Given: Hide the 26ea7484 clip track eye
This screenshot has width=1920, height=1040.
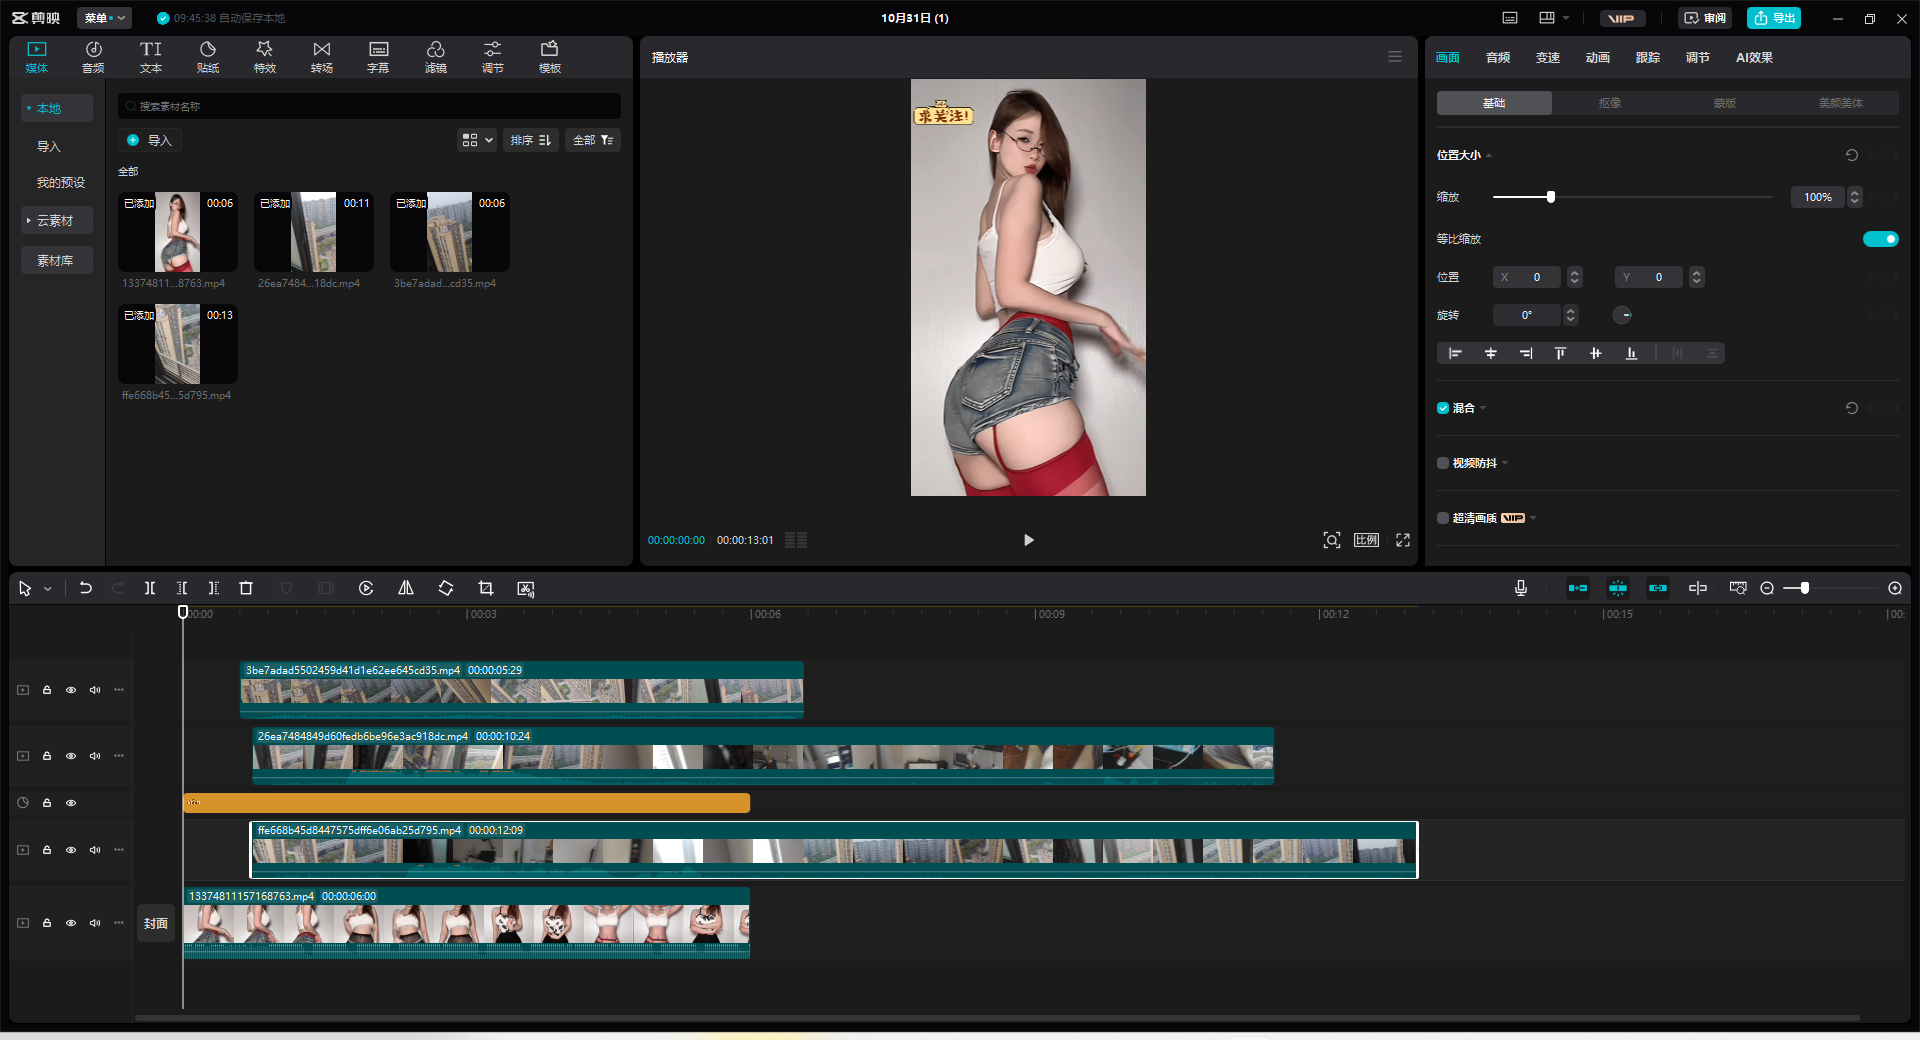Looking at the screenshot, I should coord(71,756).
